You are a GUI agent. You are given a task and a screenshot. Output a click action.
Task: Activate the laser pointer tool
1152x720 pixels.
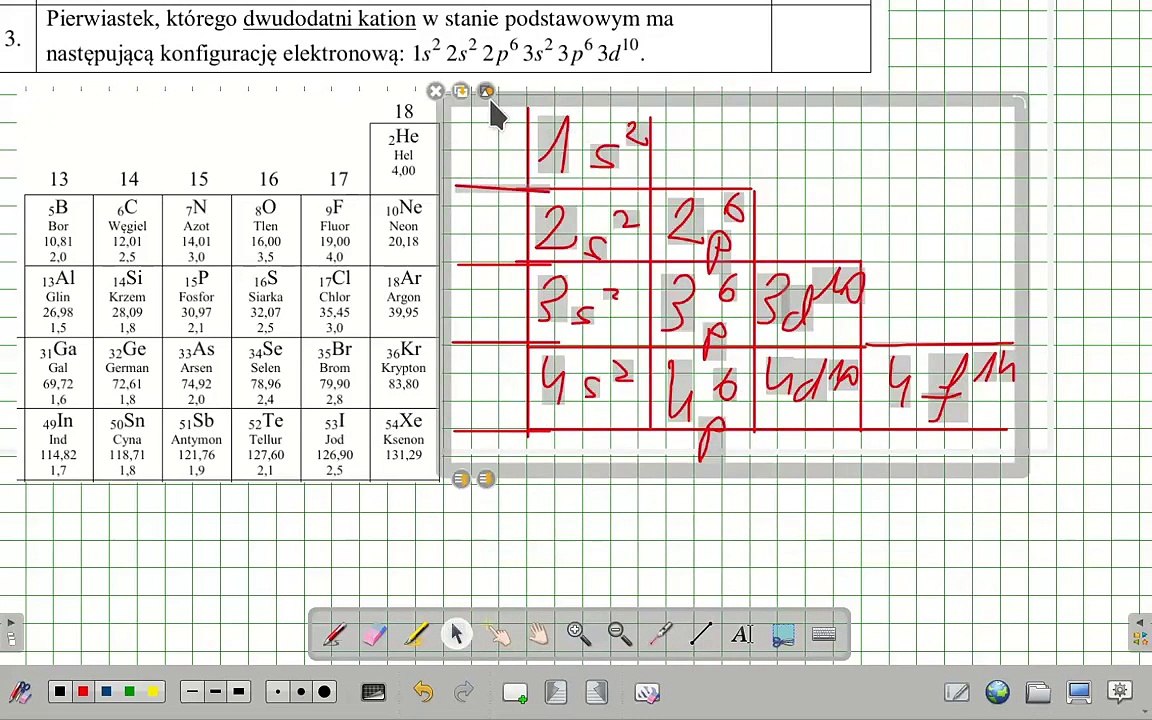pyautogui.click(x=660, y=633)
